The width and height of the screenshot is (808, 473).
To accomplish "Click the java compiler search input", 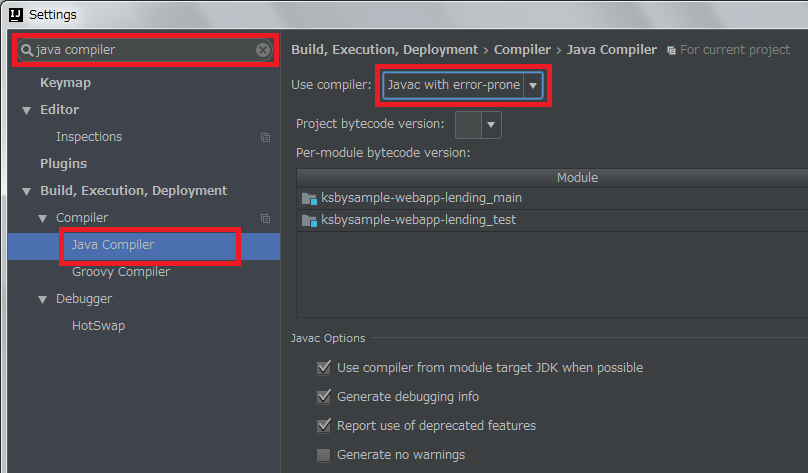I will click(144, 50).
